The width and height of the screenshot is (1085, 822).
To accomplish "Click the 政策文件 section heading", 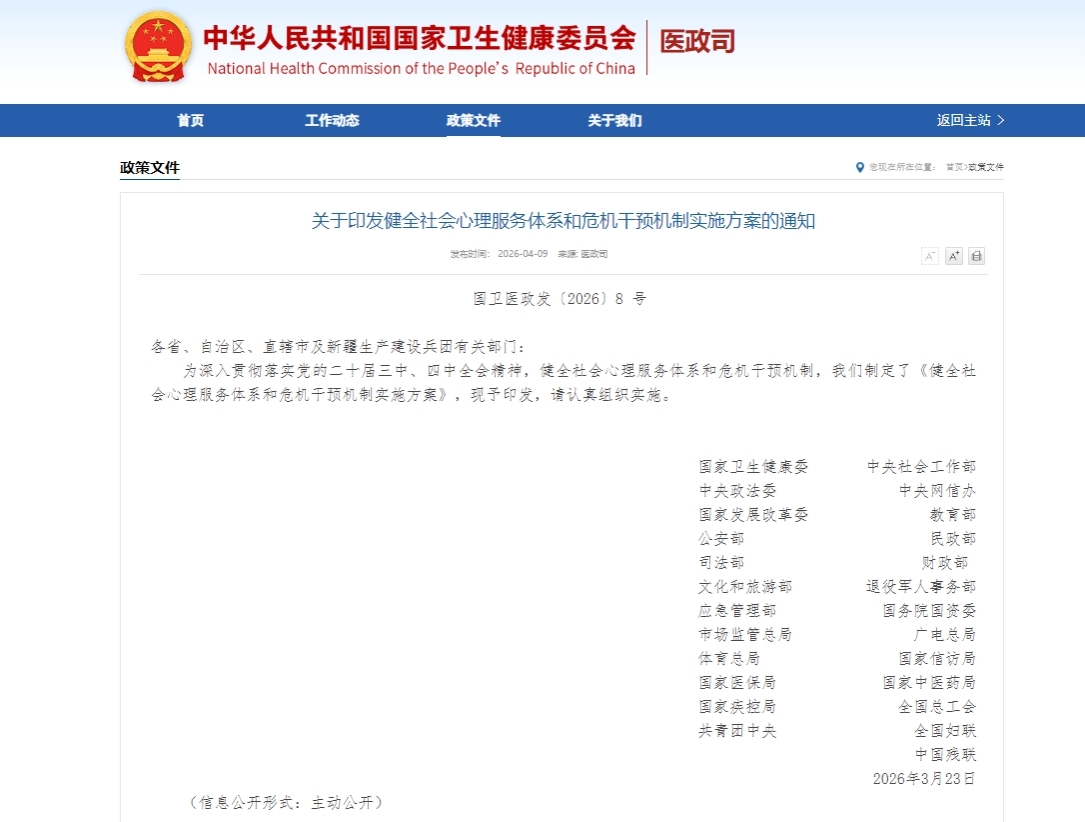I will (150, 167).
